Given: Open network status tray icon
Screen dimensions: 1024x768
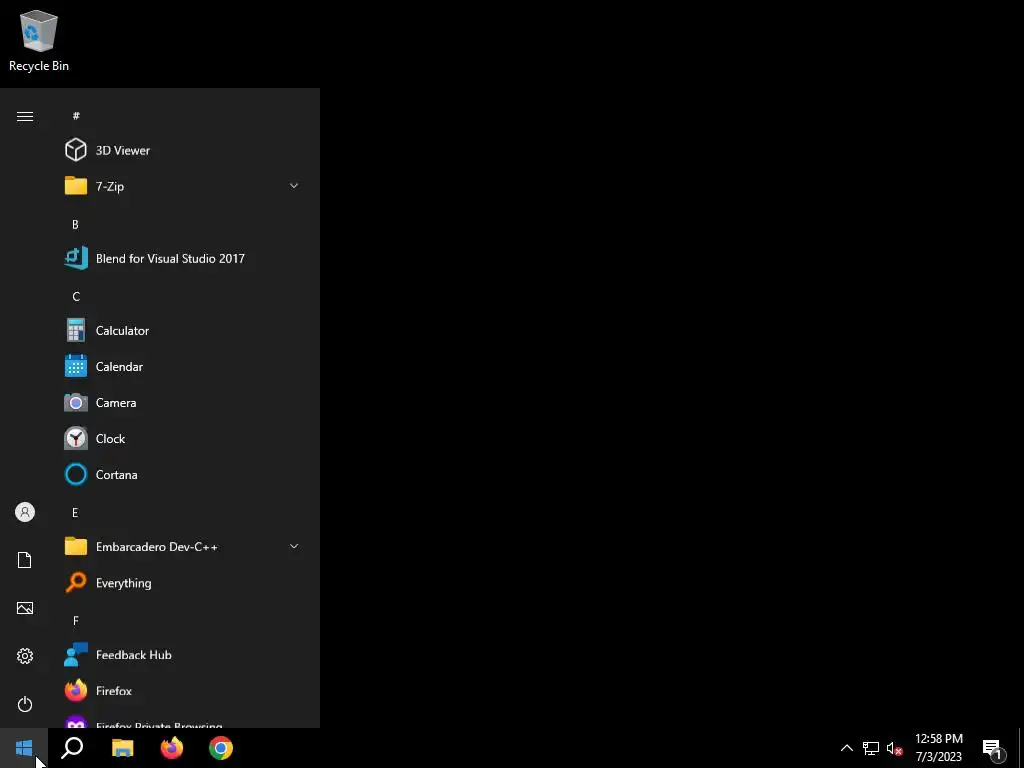Looking at the screenshot, I should [x=871, y=748].
